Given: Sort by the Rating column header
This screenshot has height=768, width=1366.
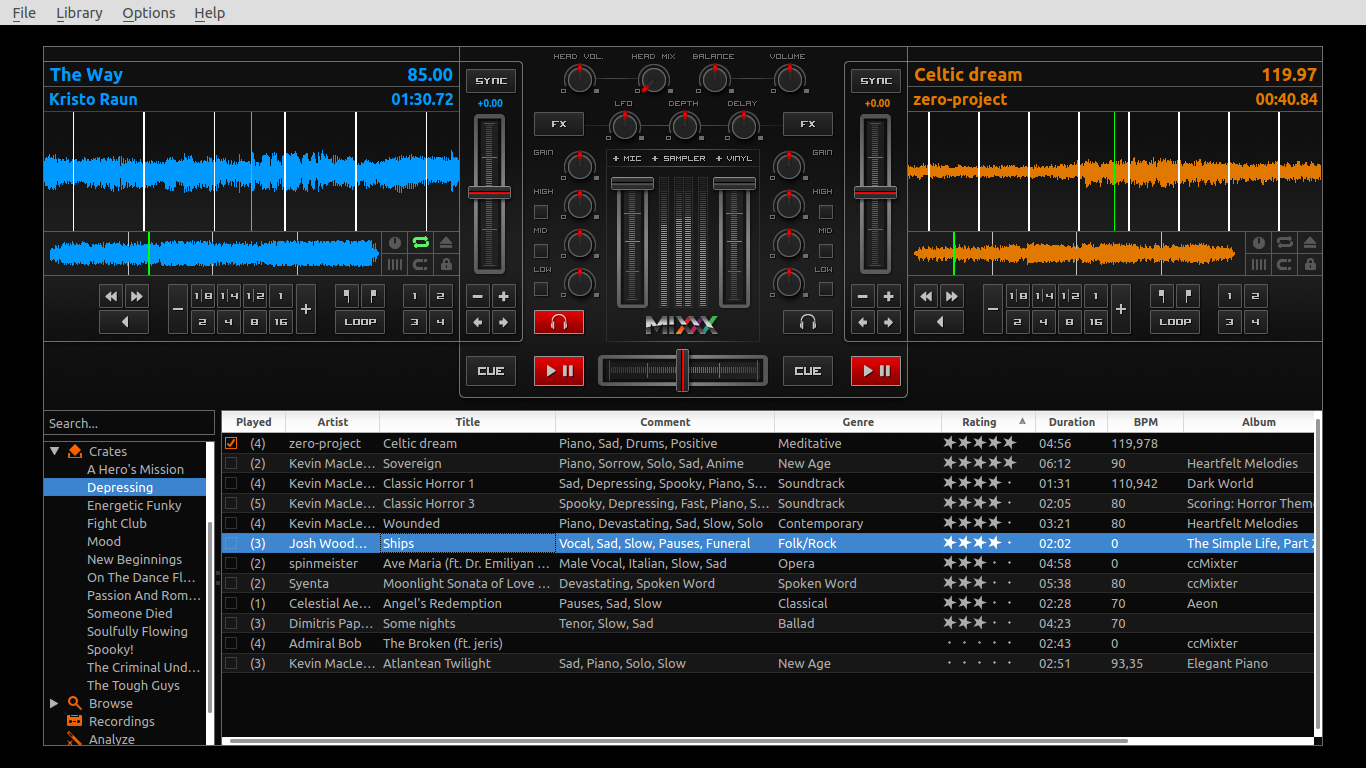Looking at the screenshot, I should (988, 422).
